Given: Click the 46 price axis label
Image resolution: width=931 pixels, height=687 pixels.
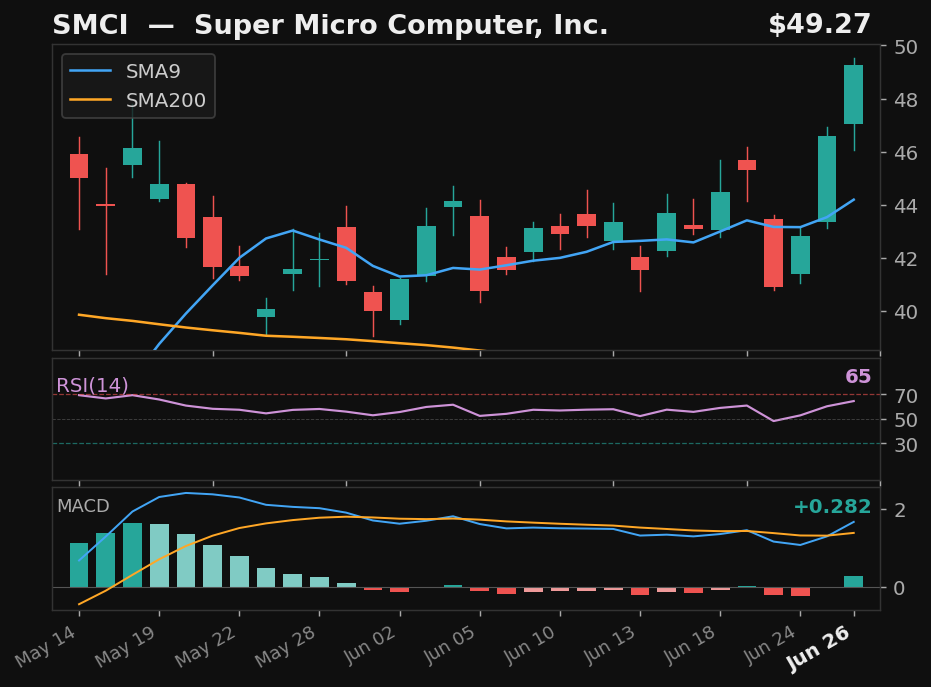Looking at the screenshot, I should click(x=905, y=153).
